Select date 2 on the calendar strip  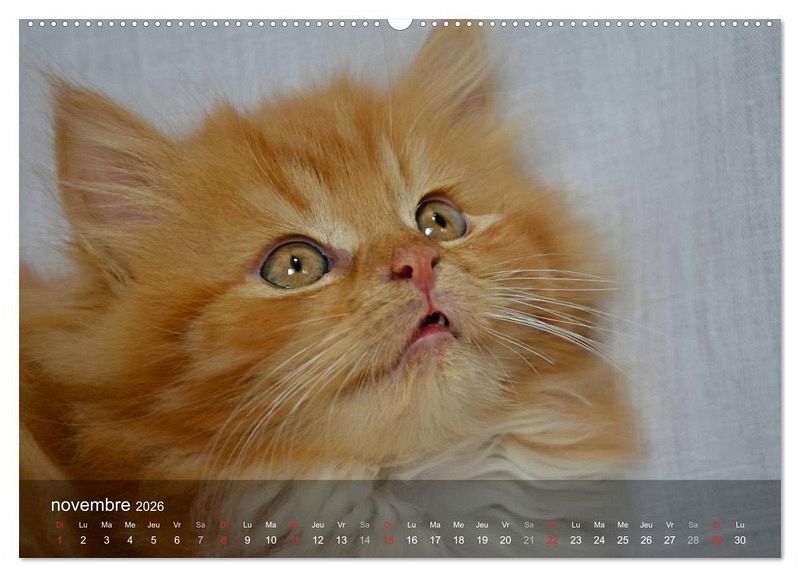point(83,540)
